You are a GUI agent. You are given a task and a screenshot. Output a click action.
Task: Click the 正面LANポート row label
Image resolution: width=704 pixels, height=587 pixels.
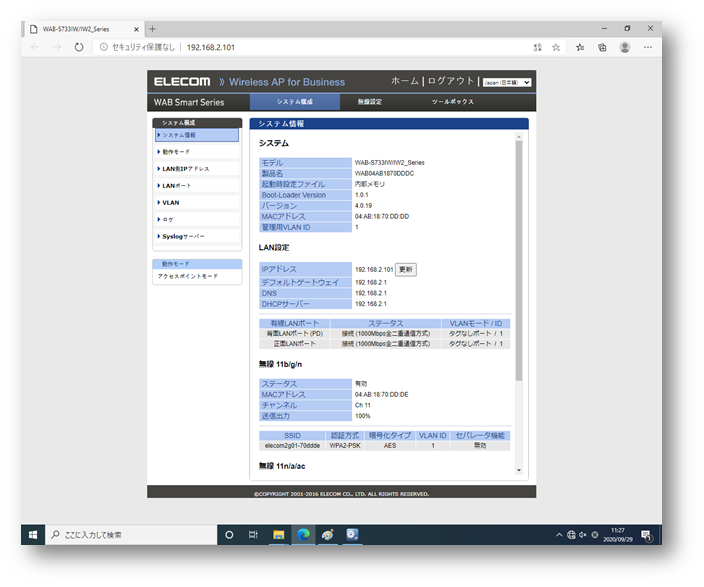[x=295, y=344]
